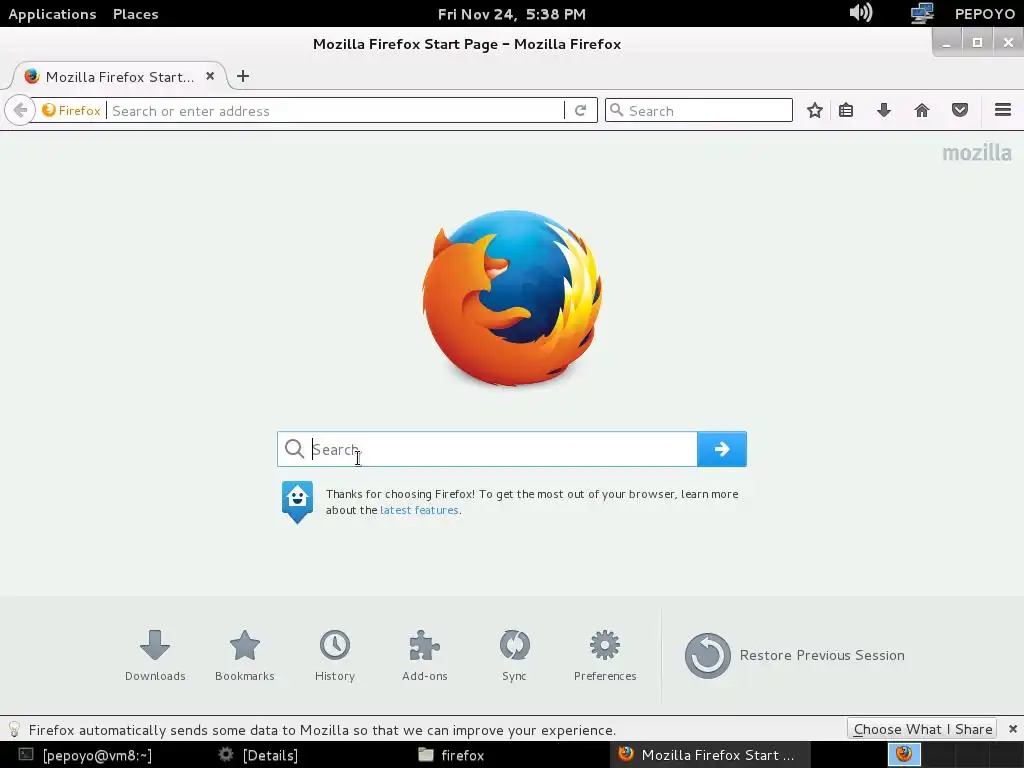
Task: Click the mozilla wordmark link
Action: pyautogui.click(x=977, y=153)
